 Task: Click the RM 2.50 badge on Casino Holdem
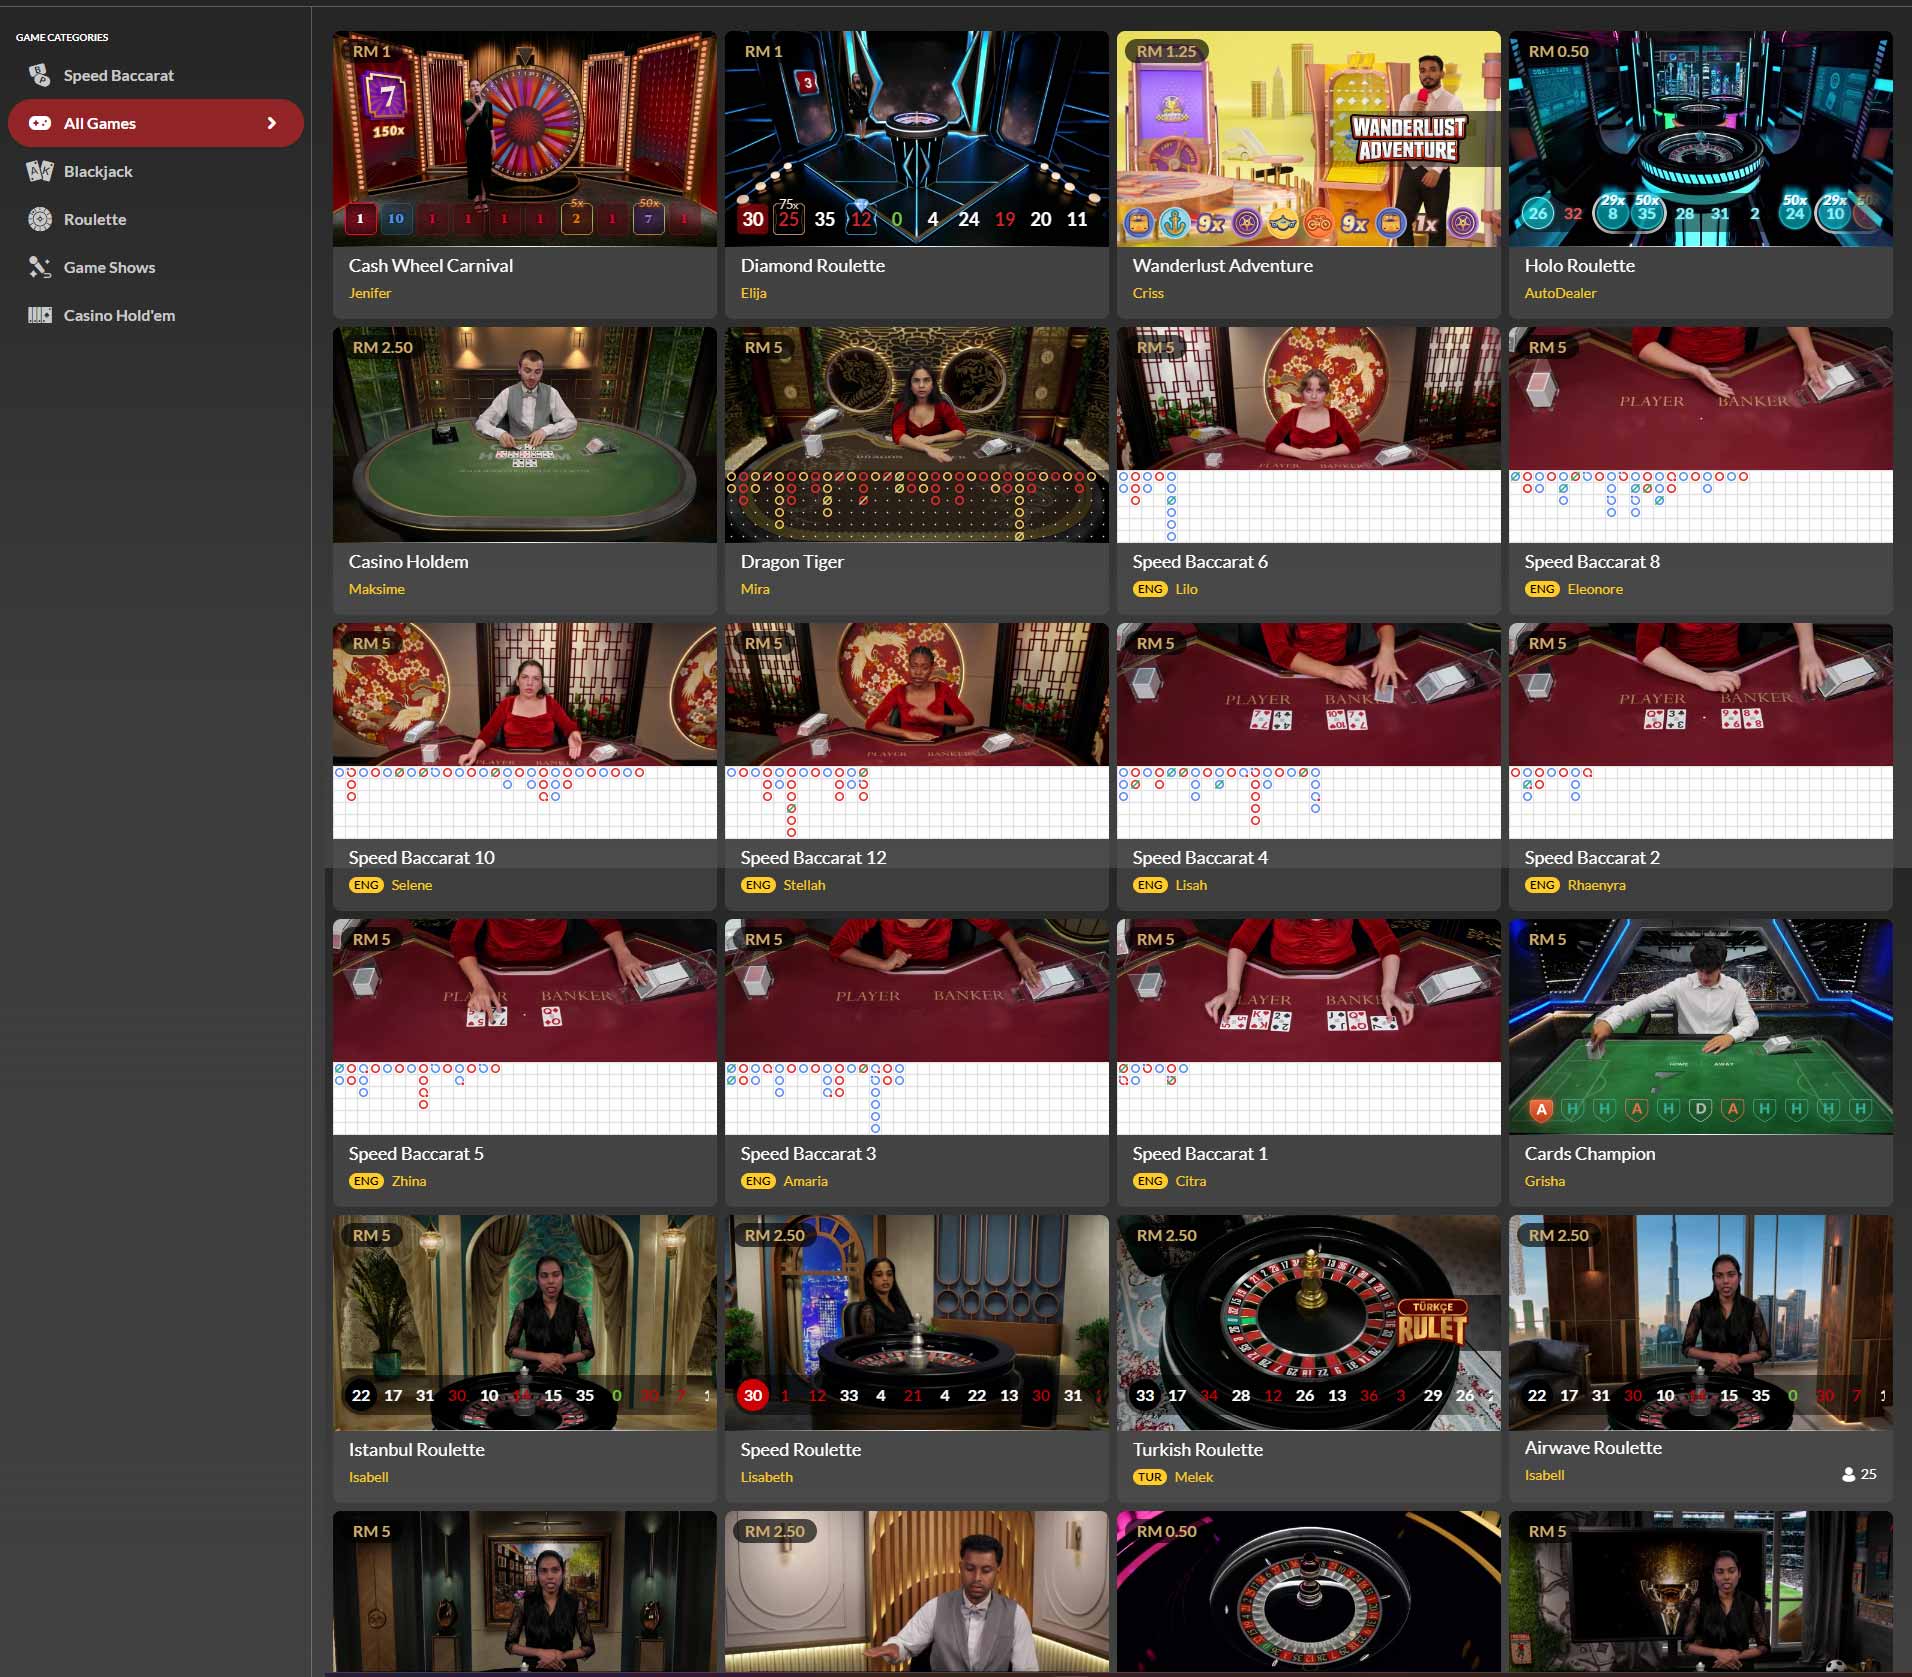pyautogui.click(x=382, y=347)
